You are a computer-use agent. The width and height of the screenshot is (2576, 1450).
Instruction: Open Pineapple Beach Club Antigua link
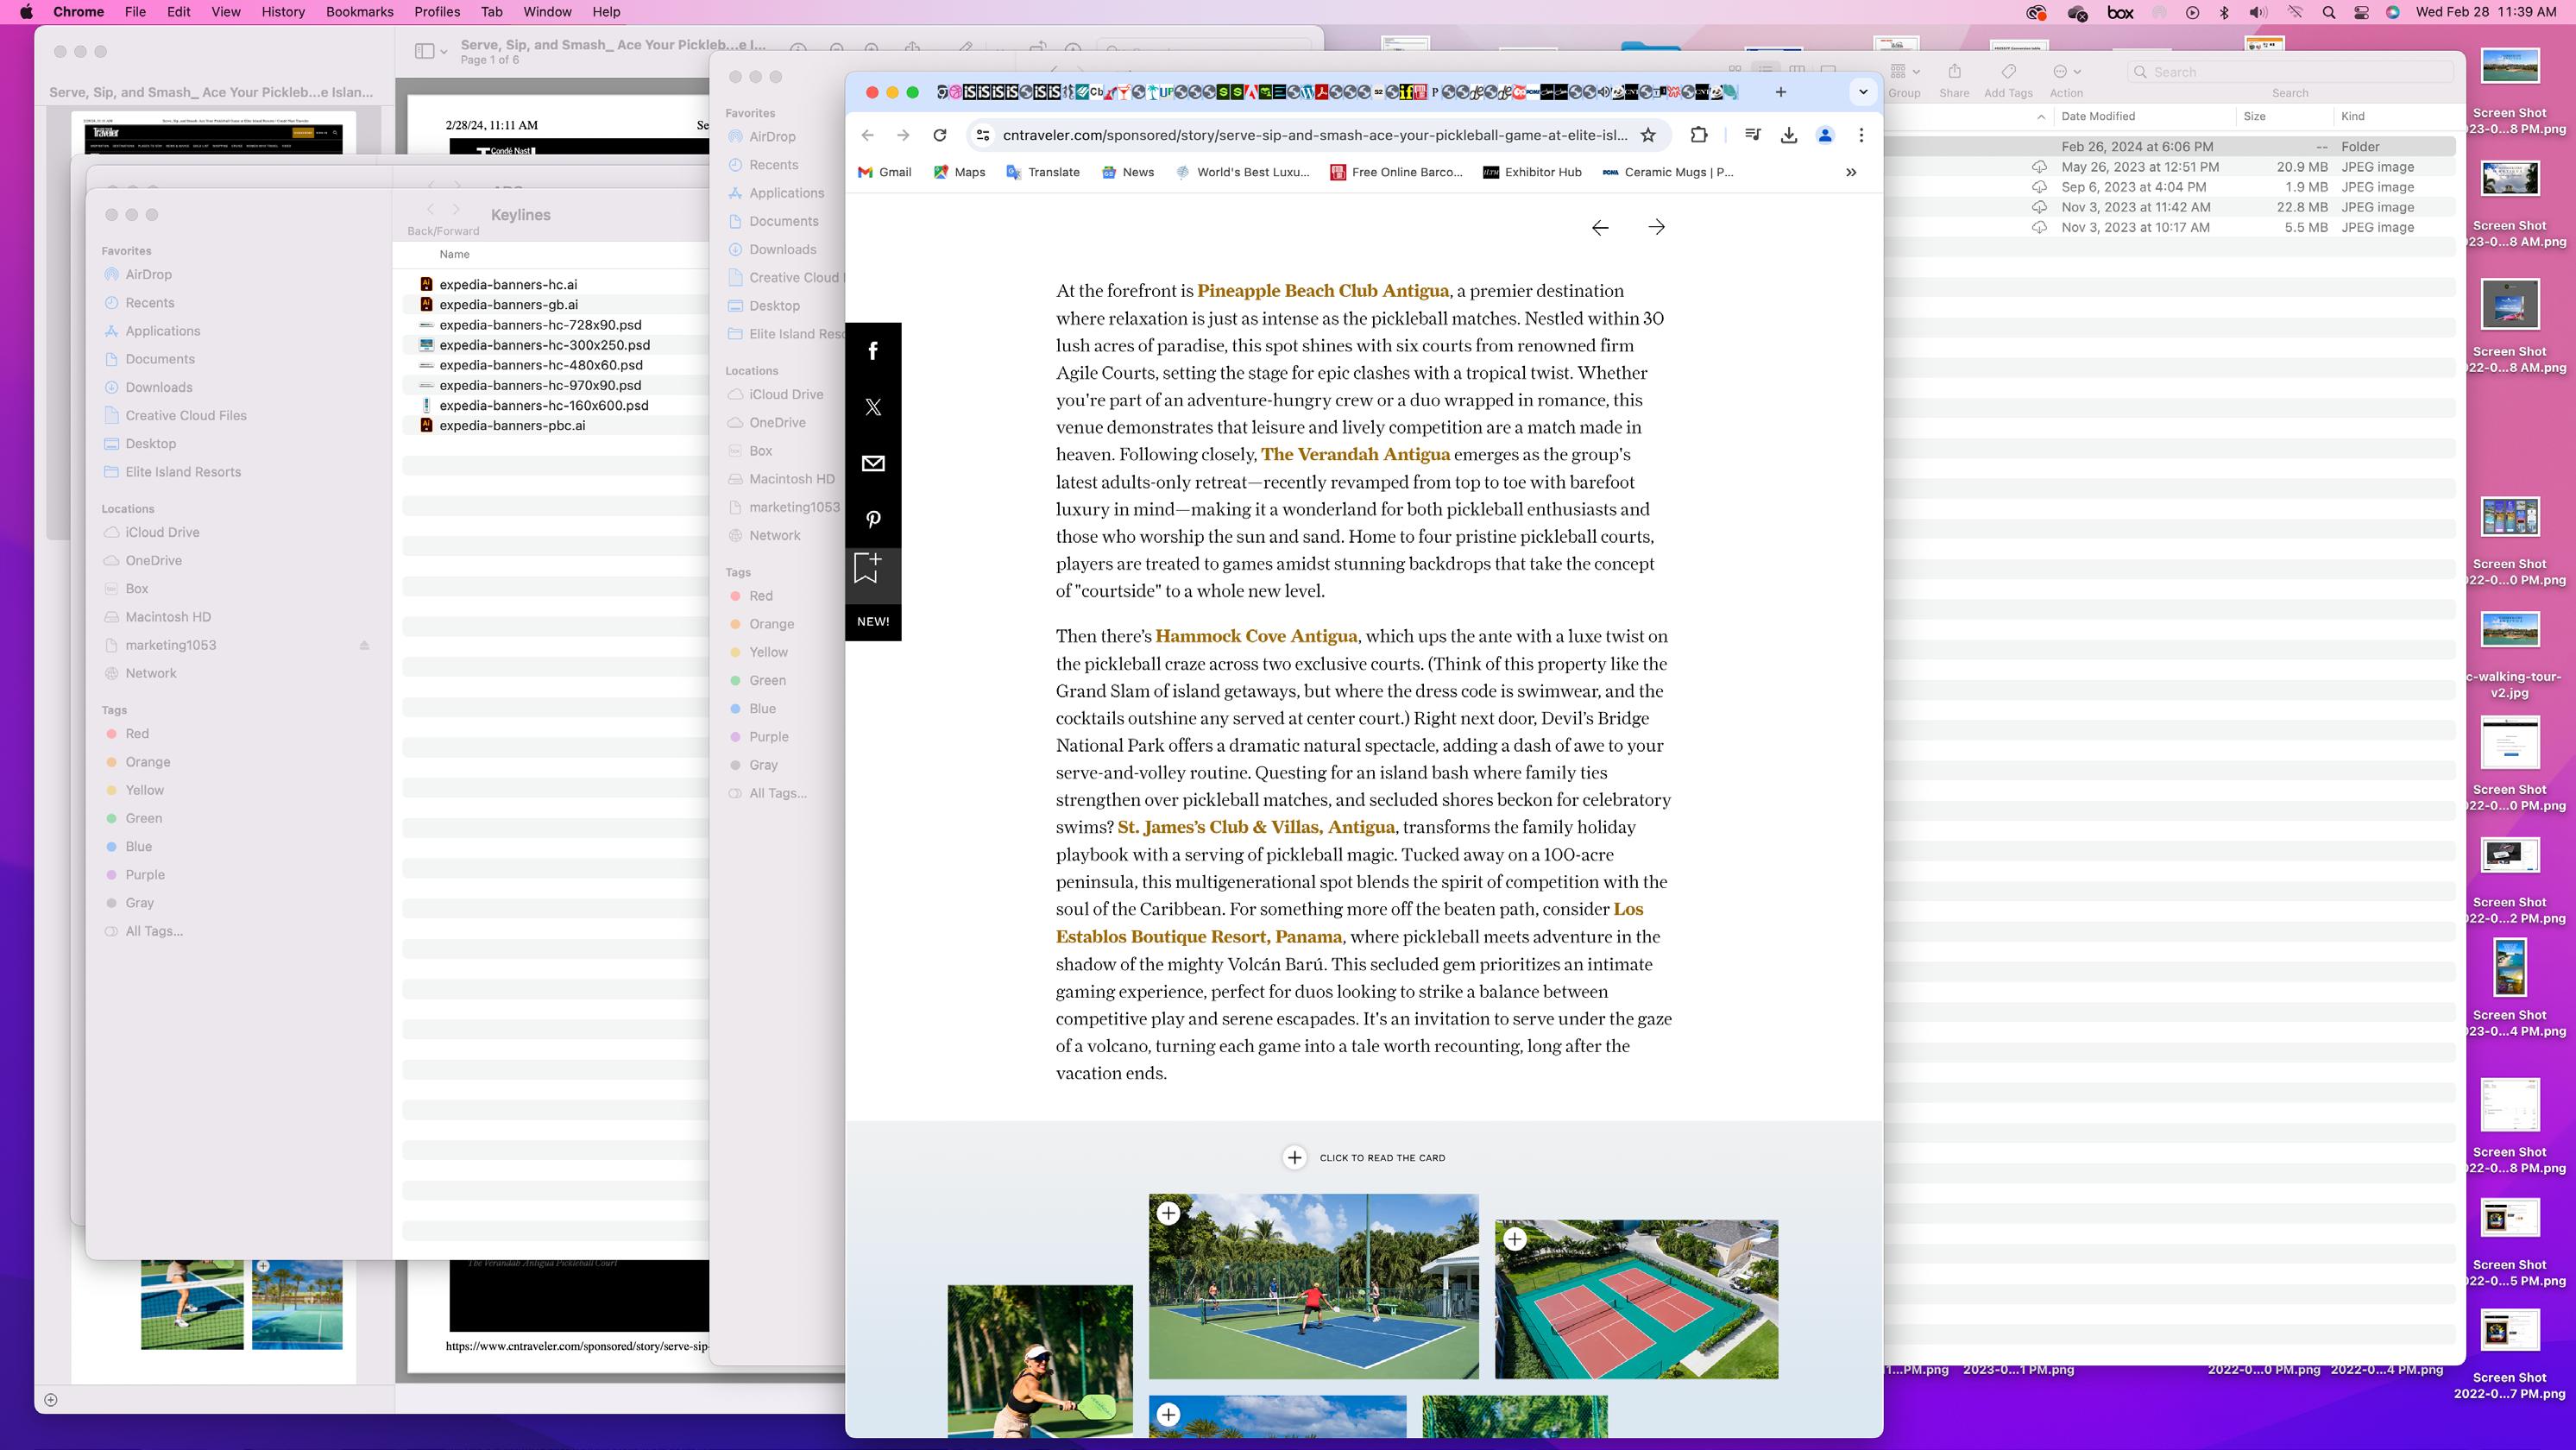click(x=1322, y=291)
